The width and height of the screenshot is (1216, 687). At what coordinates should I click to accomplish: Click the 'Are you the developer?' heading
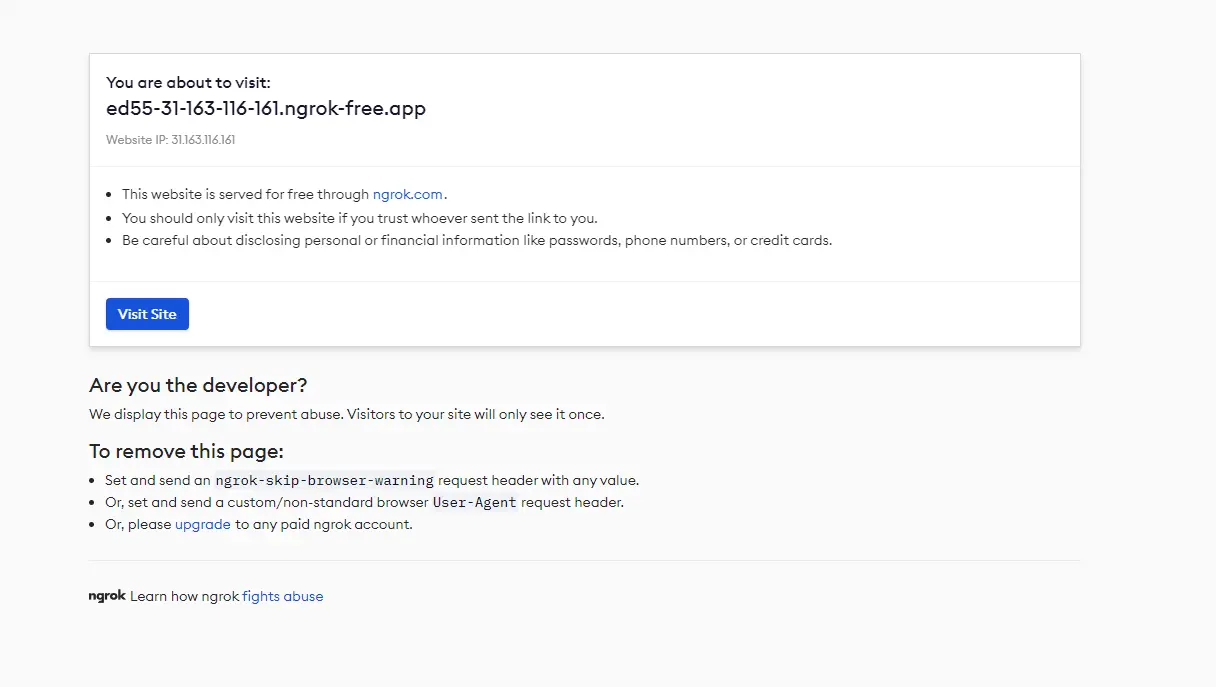point(198,385)
